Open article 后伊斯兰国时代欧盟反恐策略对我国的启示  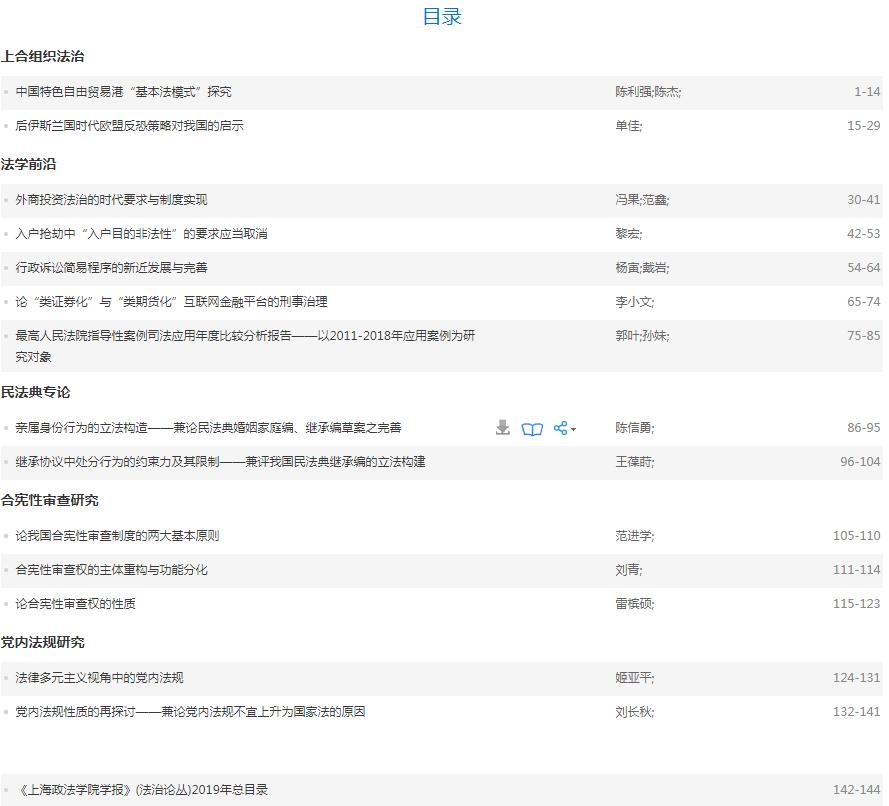129,126
